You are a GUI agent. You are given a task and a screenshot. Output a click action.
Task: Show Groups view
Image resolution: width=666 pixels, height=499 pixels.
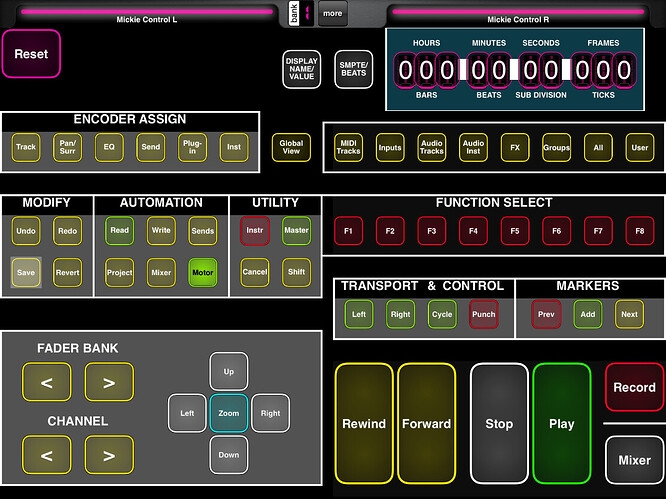556,147
